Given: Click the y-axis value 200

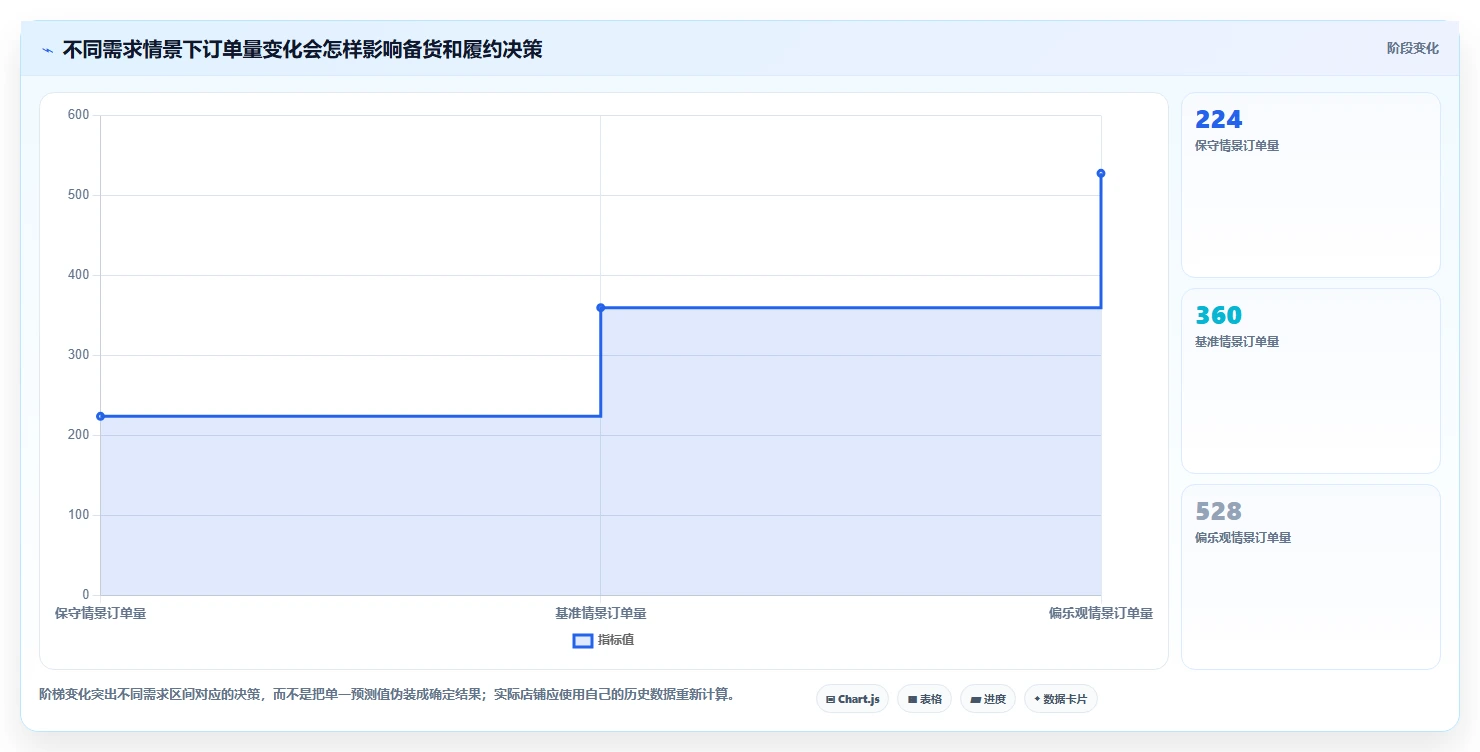Looking at the screenshot, I should click(x=79, y=435).
